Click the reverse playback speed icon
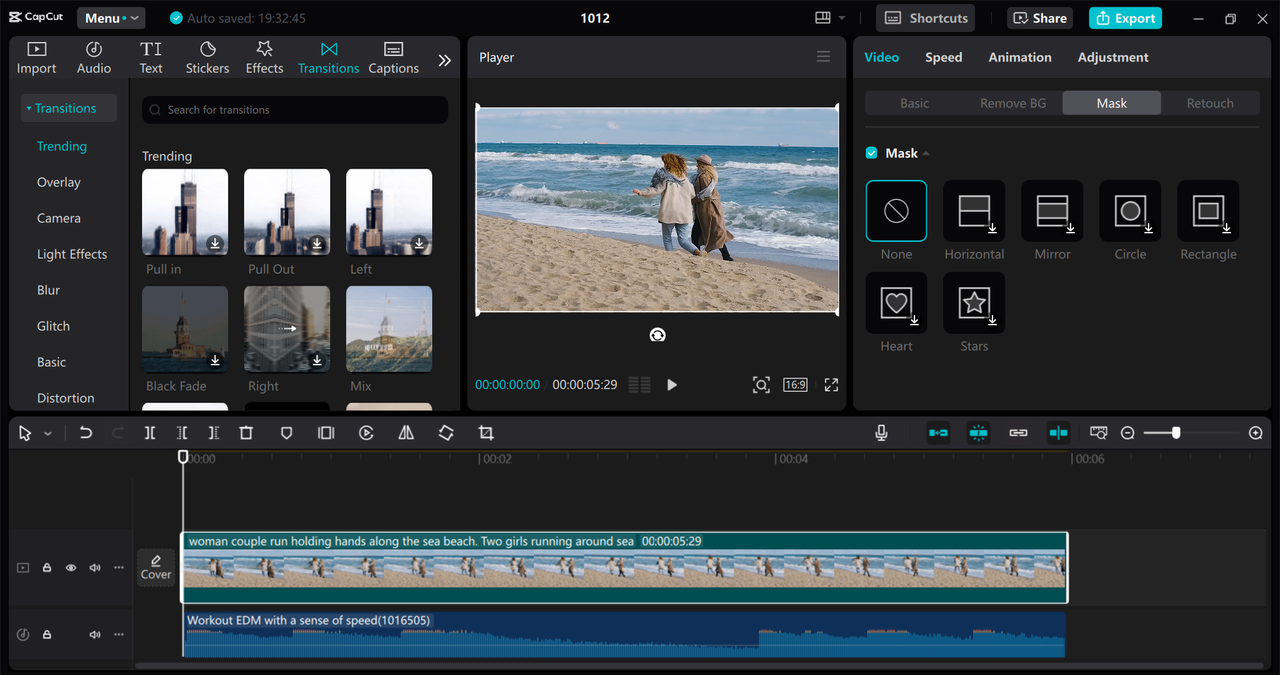 366,433
